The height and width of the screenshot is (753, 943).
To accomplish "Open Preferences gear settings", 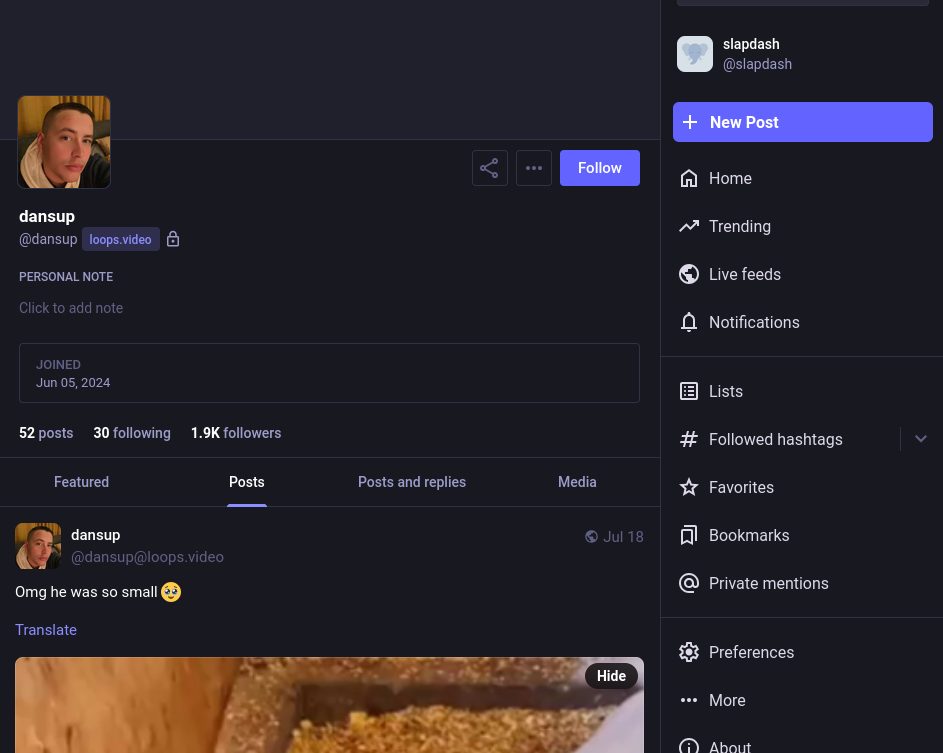I will pyautogui.click(x=689, y=653).
